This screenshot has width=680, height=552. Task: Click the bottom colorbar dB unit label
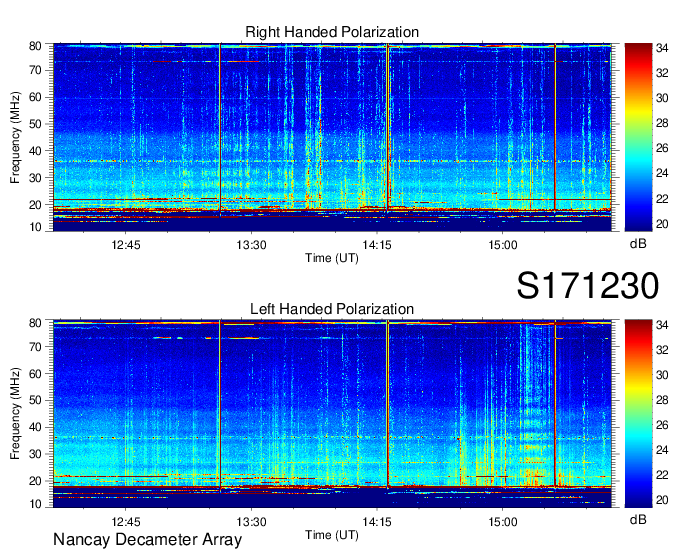[x=638, y=519]
